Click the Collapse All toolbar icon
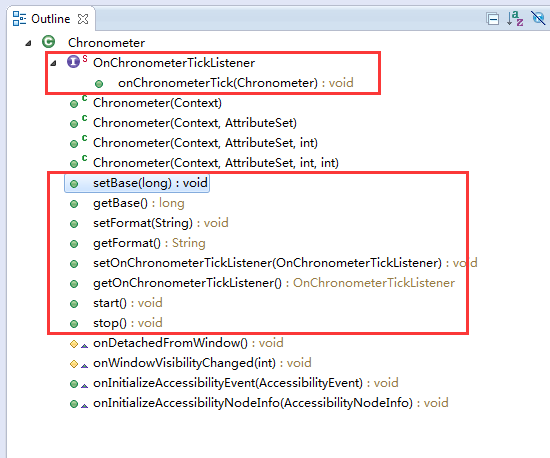Image resolution: width=550 pixels, height=458 pixels. tap(492, 19)
